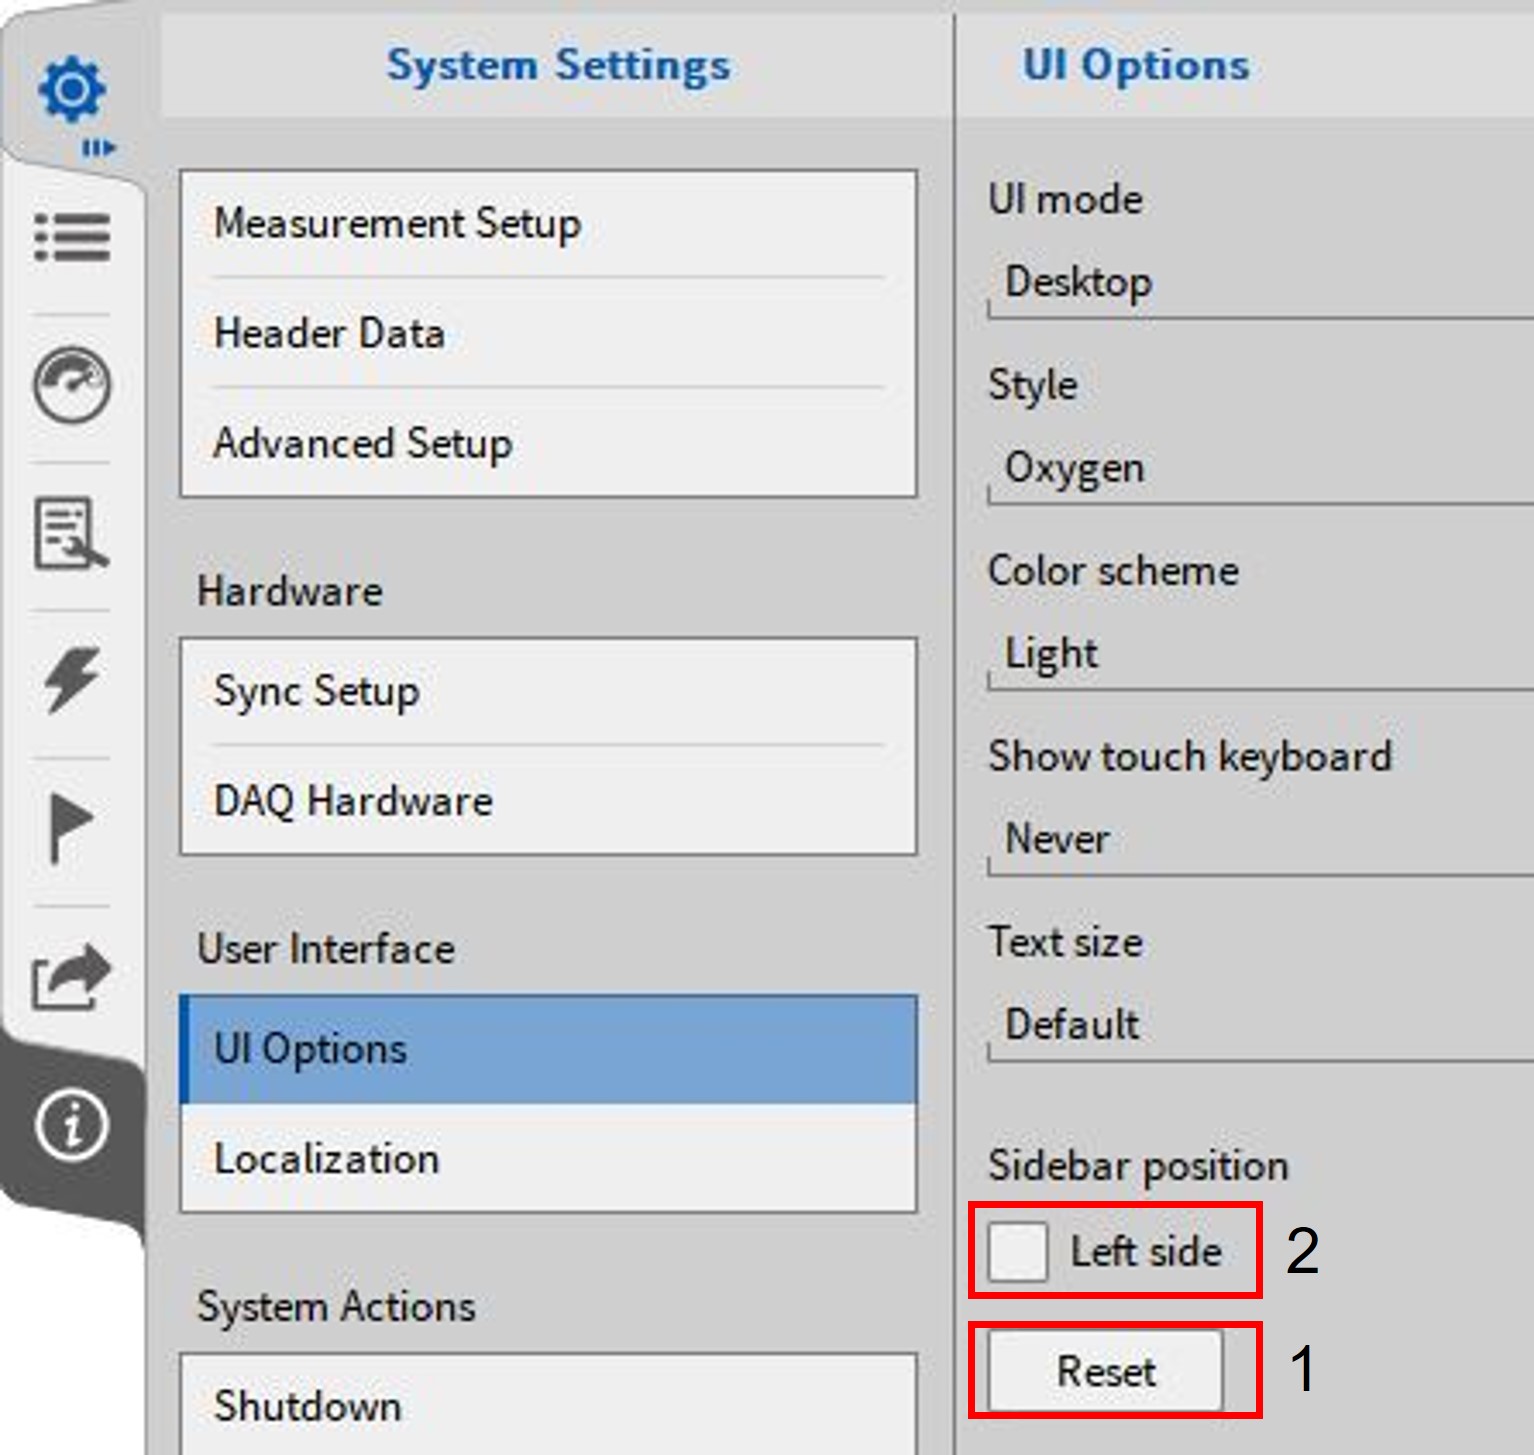Click the info circle icon

pos(71,1125)
